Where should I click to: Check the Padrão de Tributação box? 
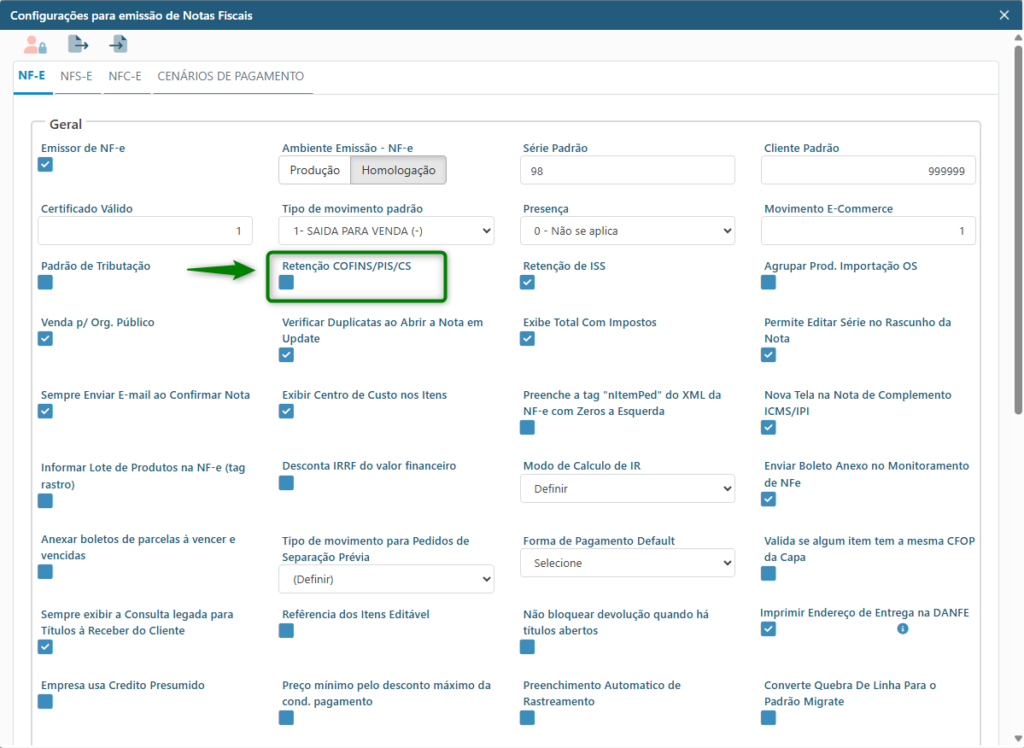pos(45,283)
